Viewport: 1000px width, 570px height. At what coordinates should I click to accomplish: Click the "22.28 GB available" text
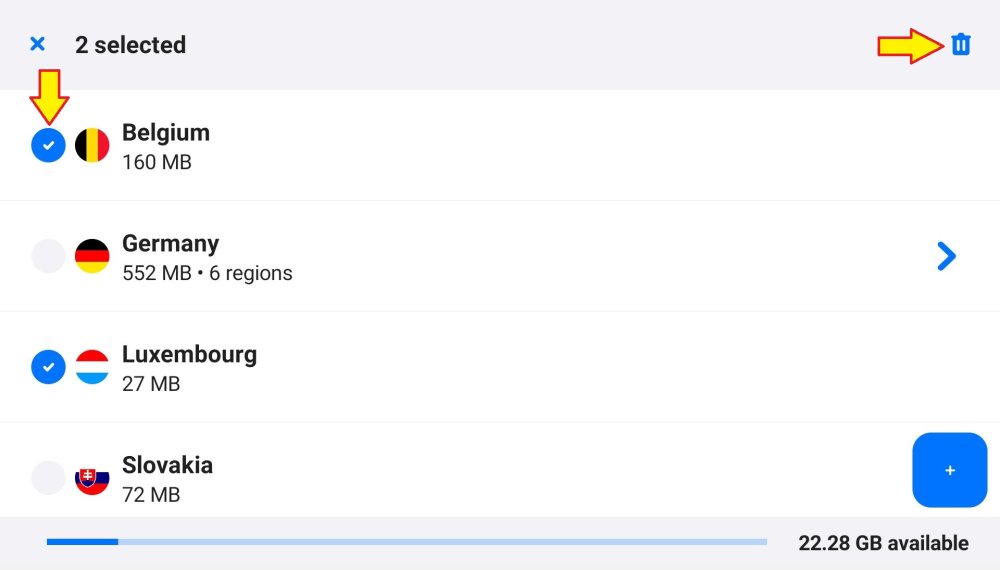883,543
